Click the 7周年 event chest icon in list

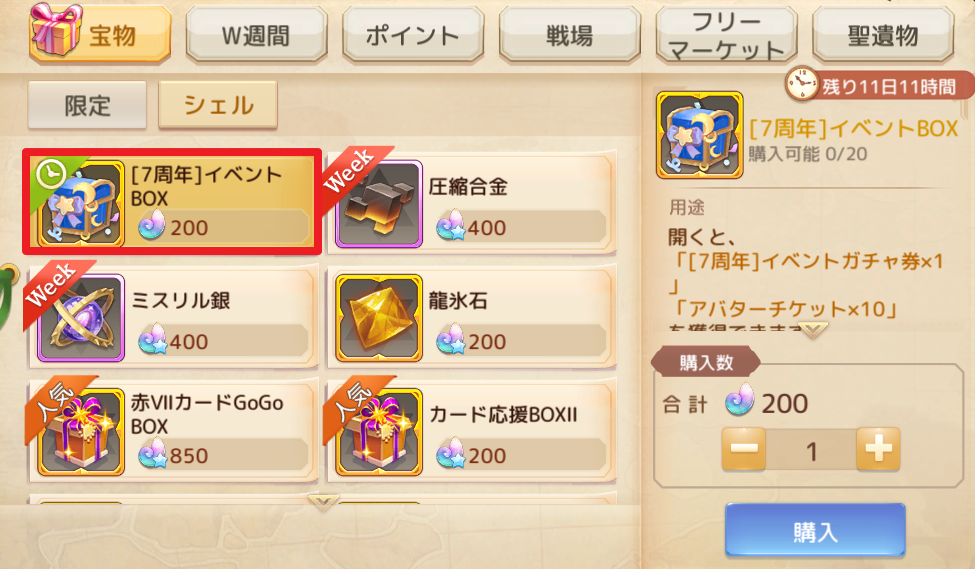click(x=81, y=205)
